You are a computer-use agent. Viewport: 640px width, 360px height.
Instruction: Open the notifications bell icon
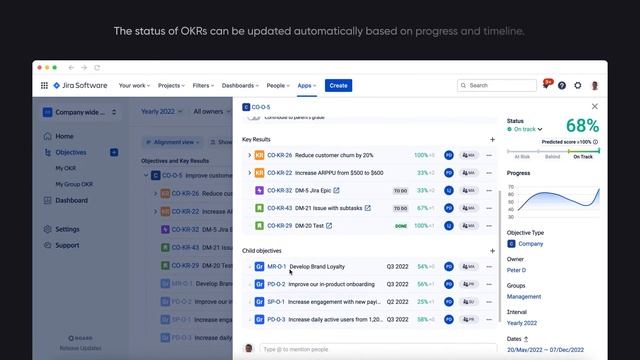tap(546, 85)
